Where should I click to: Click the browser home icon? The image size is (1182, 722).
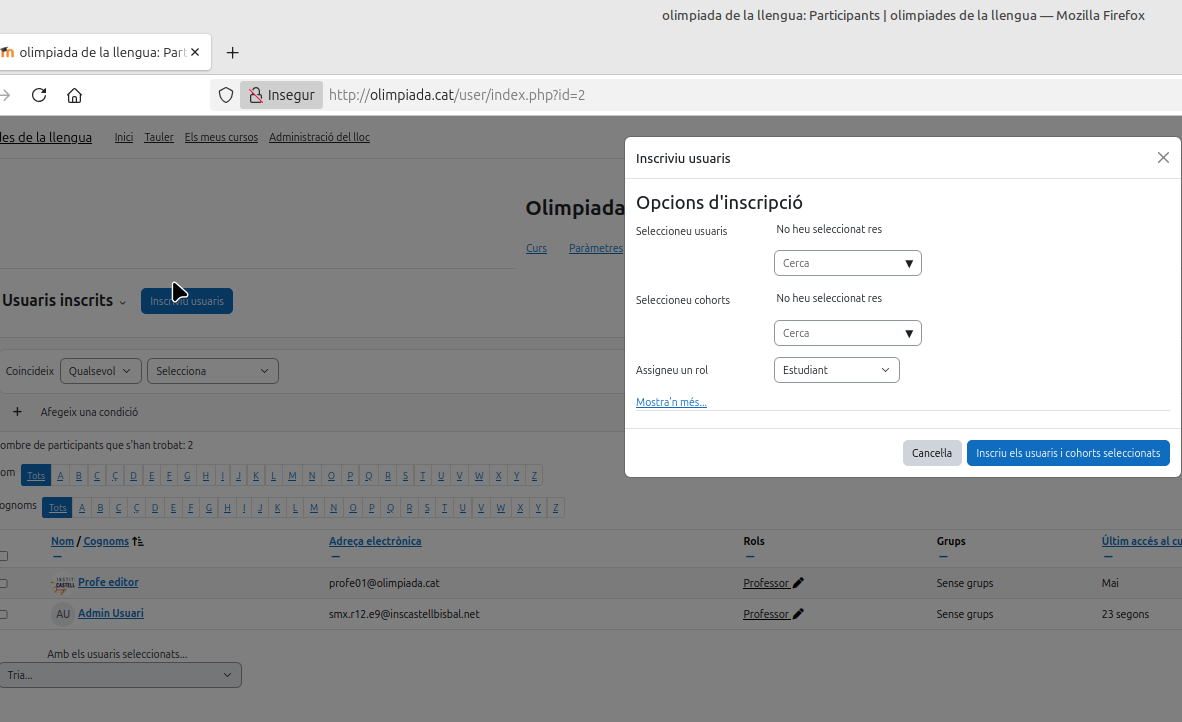pos(74,95)
